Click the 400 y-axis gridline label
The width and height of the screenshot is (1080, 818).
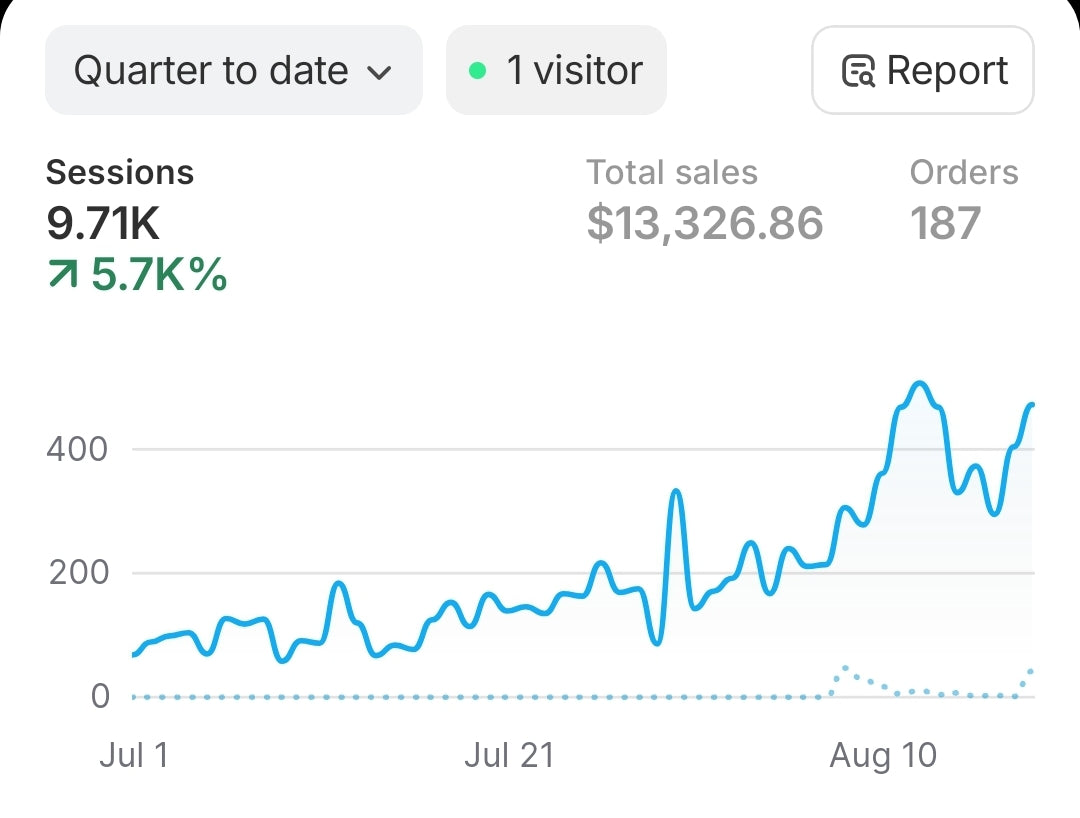tap(77, 449)
